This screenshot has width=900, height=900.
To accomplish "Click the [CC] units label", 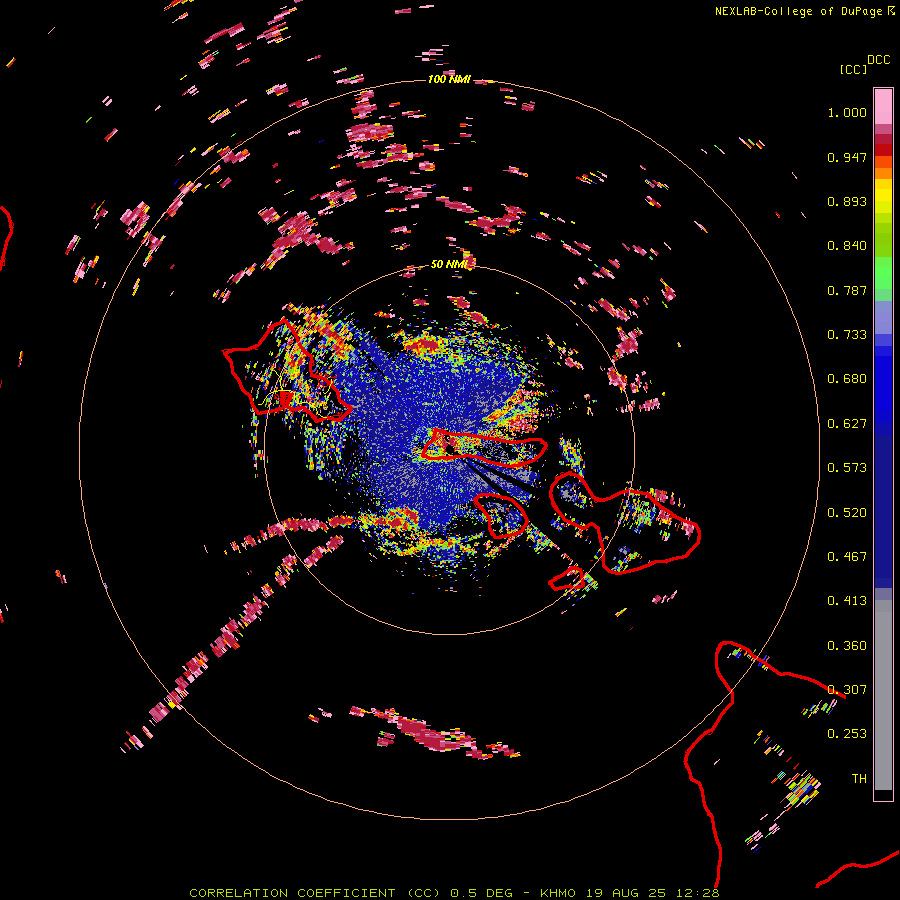I will click(853, 69).
